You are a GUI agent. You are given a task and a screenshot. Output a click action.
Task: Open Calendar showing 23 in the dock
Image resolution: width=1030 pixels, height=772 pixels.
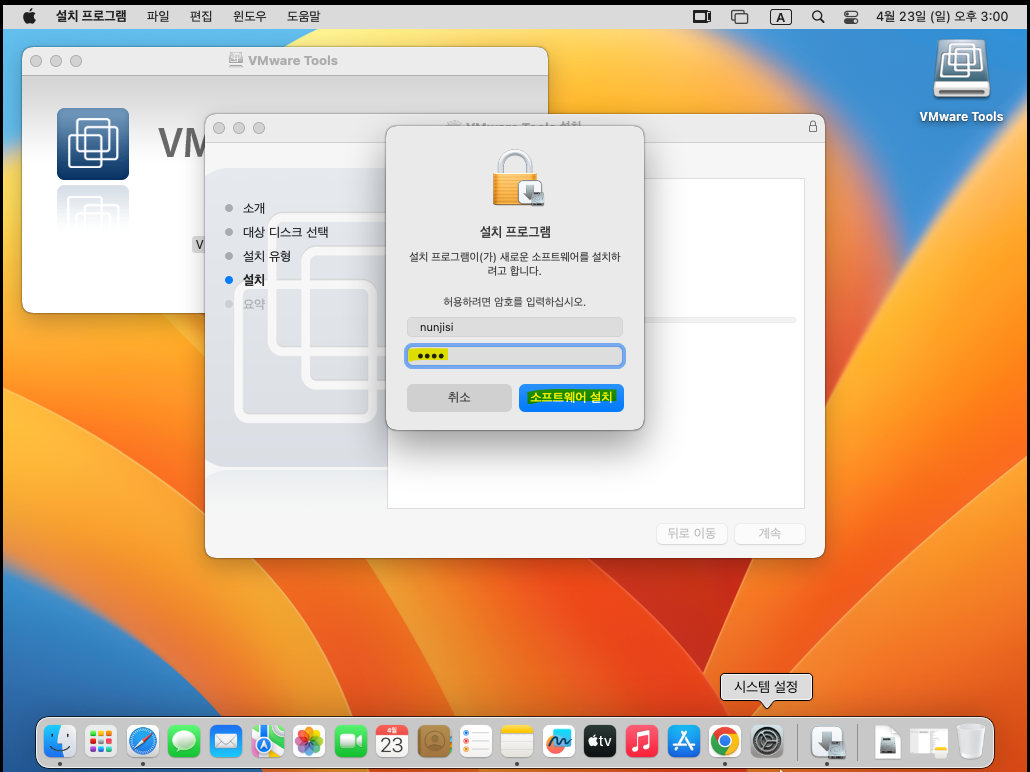[x=392, y=742]
